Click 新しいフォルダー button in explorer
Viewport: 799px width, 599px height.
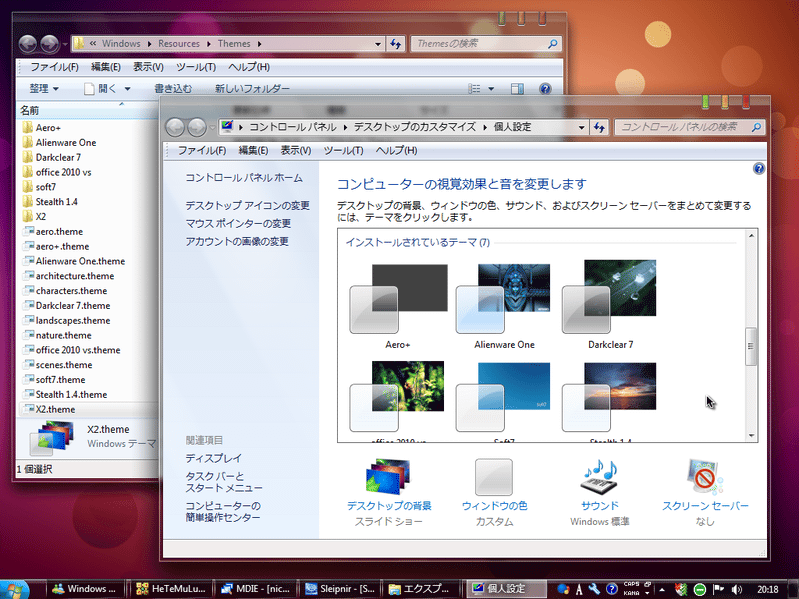tap(252, 89)
